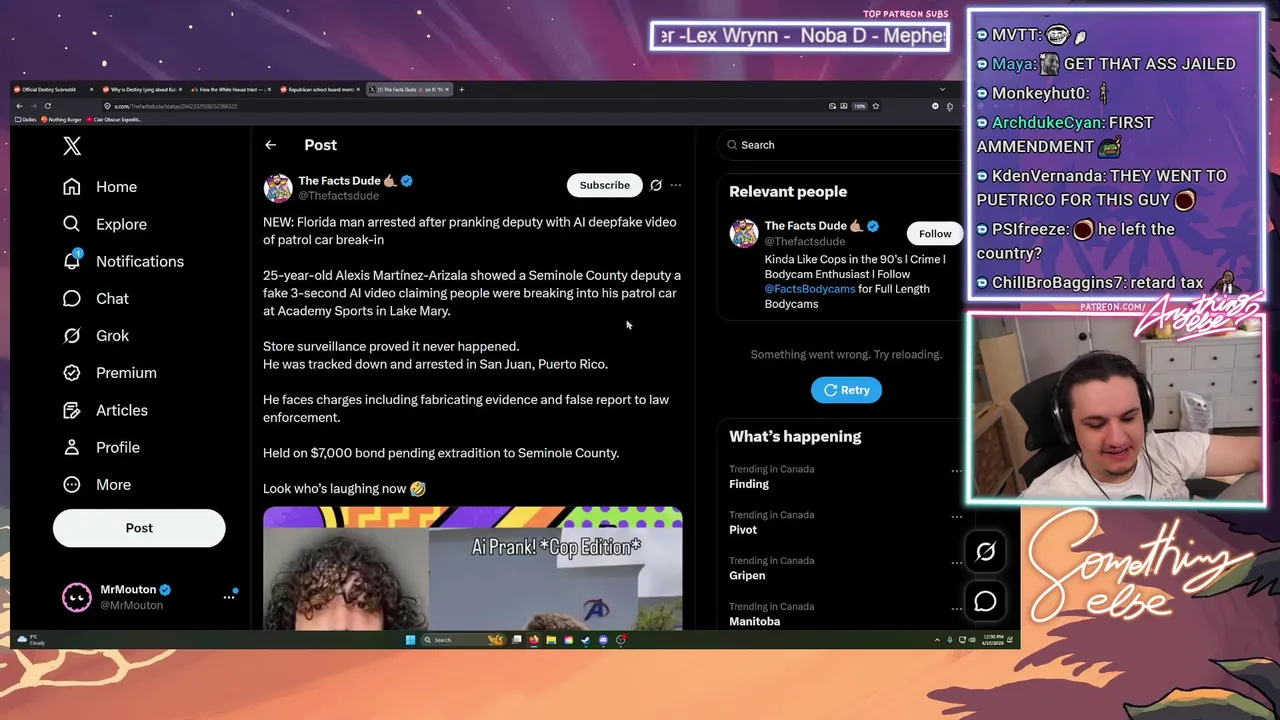Open Premium in the sidebar
The height and width of the screenshot is (720, 1280).
(x=110, y=372)
